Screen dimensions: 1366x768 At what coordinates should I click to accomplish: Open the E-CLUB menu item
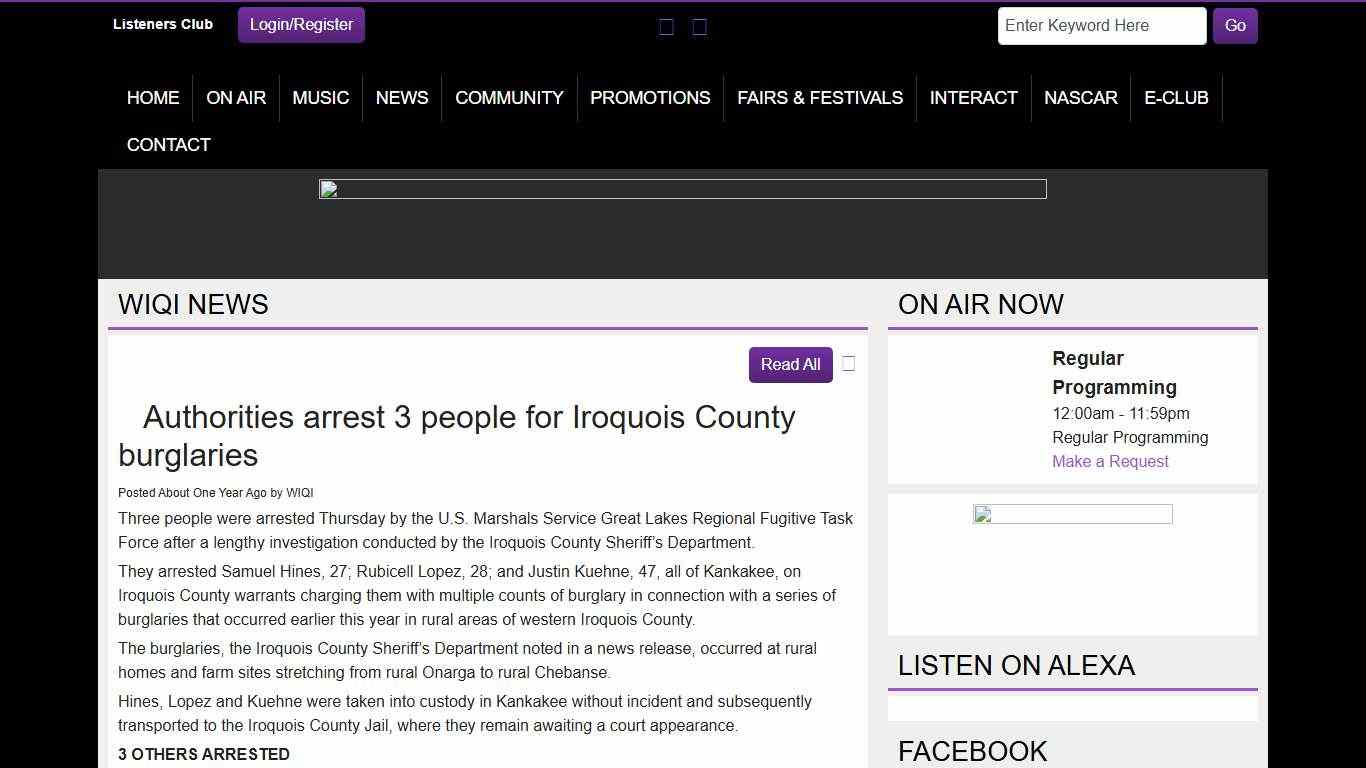click(1176, 98)
